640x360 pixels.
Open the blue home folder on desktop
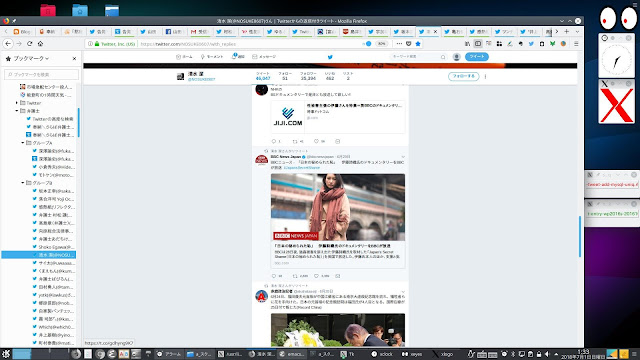[80, 10]
